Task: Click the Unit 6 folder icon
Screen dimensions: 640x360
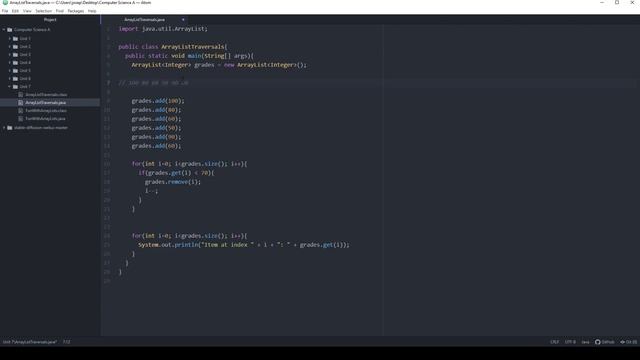Action: tap(16, 78)
